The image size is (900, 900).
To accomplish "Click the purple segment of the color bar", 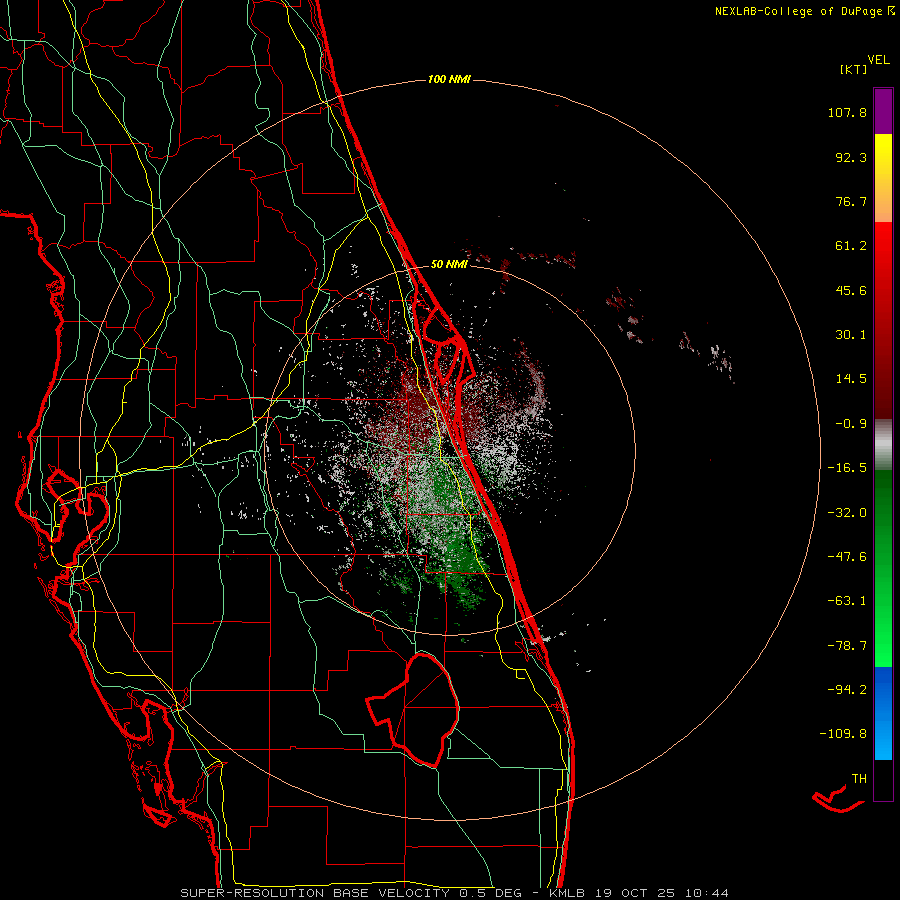I will pos(883,111).
